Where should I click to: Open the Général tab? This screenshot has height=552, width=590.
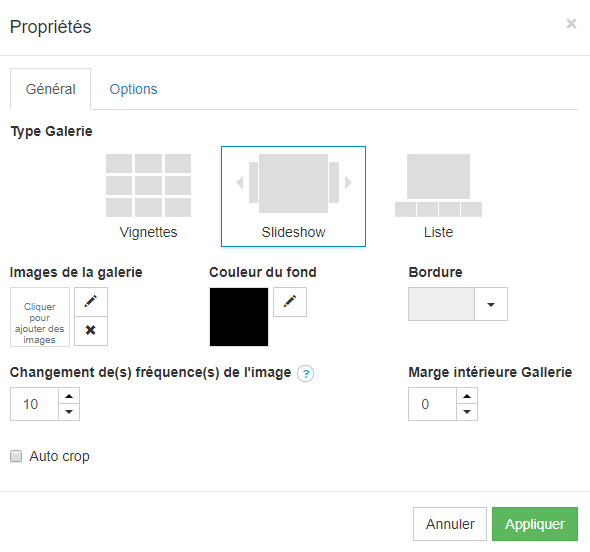50,89
